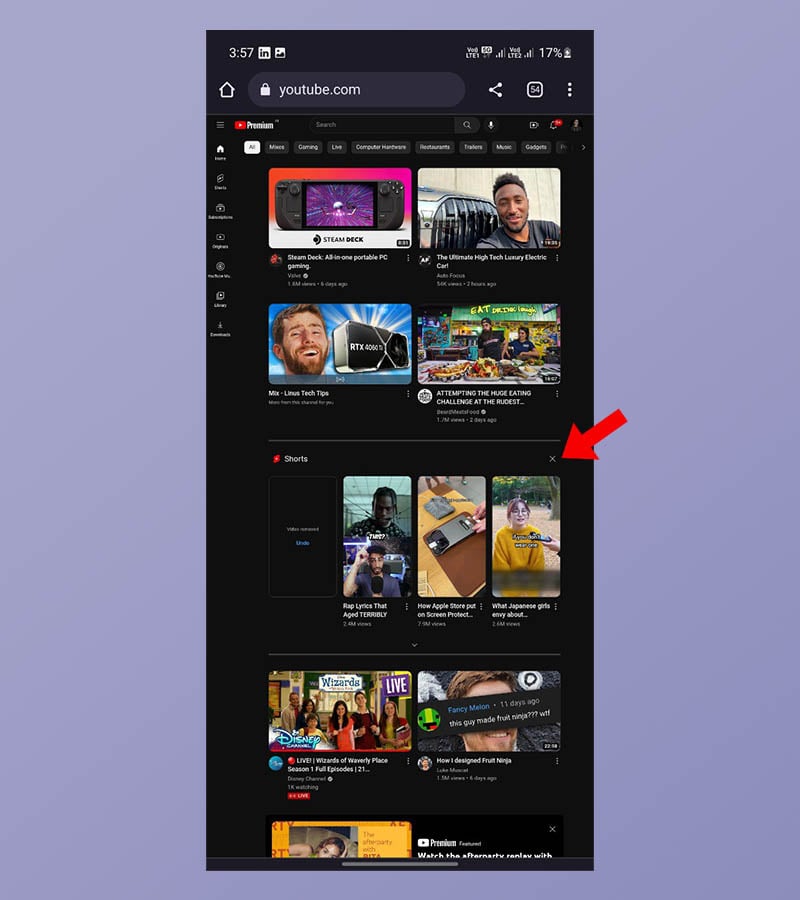
Task: Open the account avatar menu
Action: (x=576, y=125)
